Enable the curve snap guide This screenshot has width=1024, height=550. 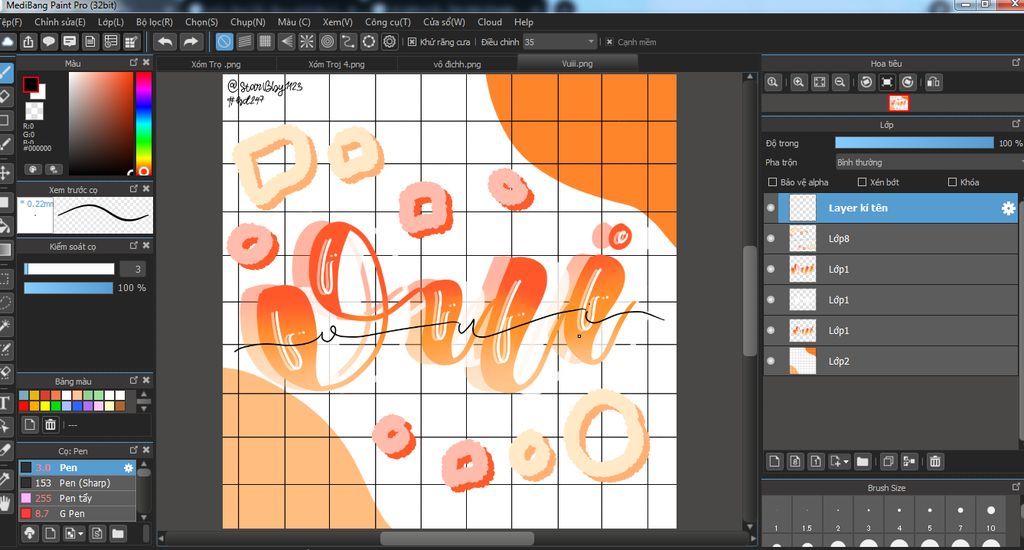[x=348, y=42]
